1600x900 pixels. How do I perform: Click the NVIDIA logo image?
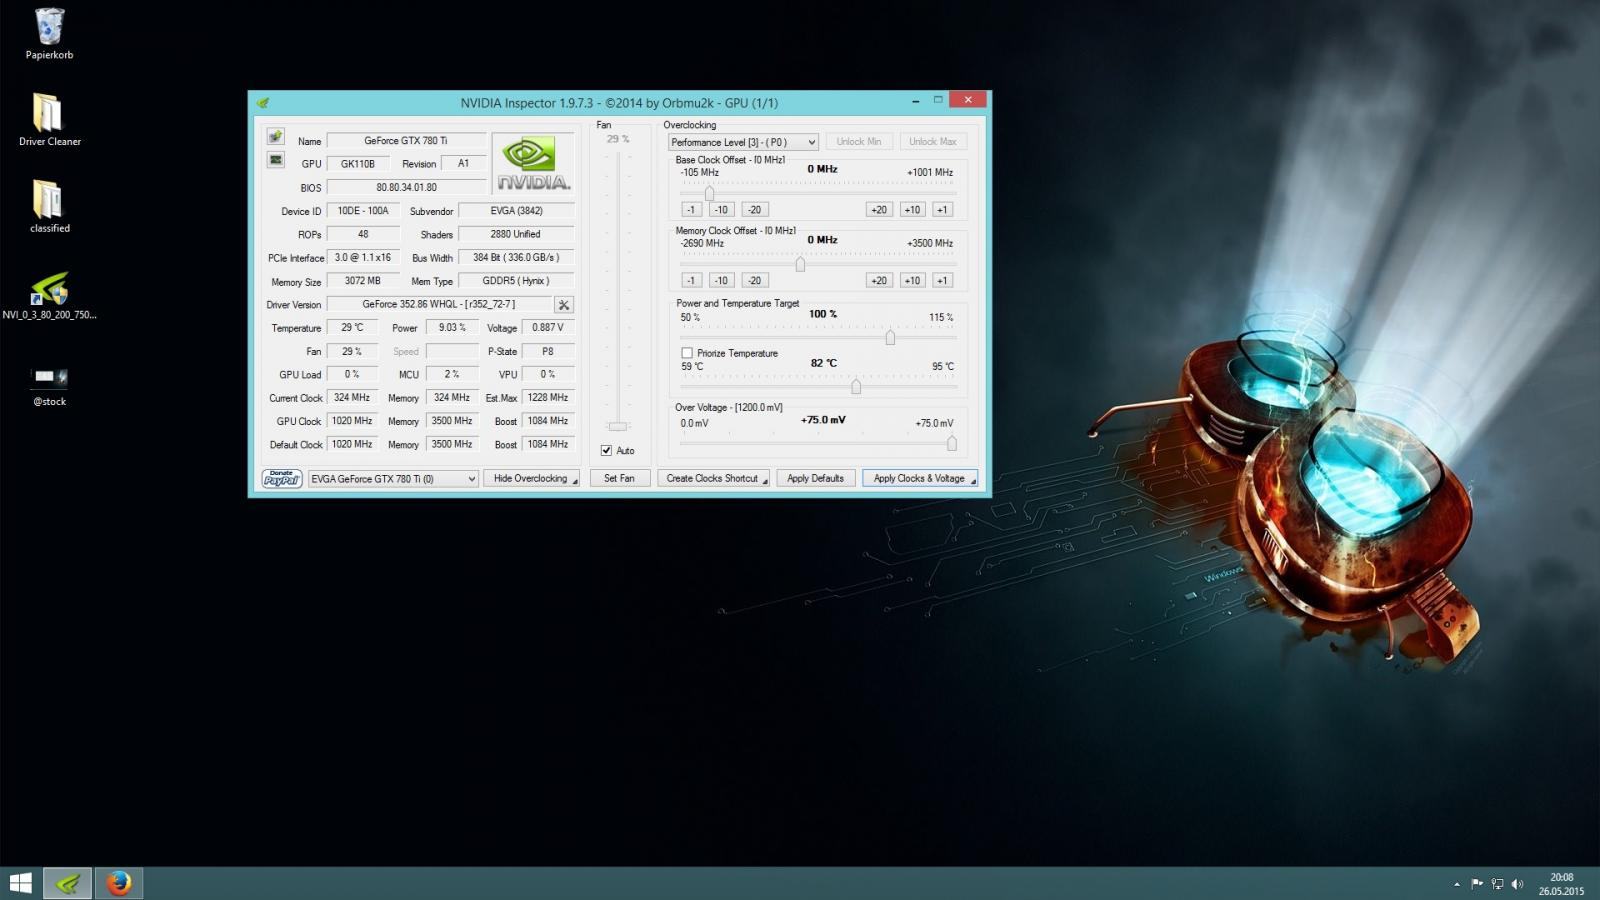(x=534, y=164)
